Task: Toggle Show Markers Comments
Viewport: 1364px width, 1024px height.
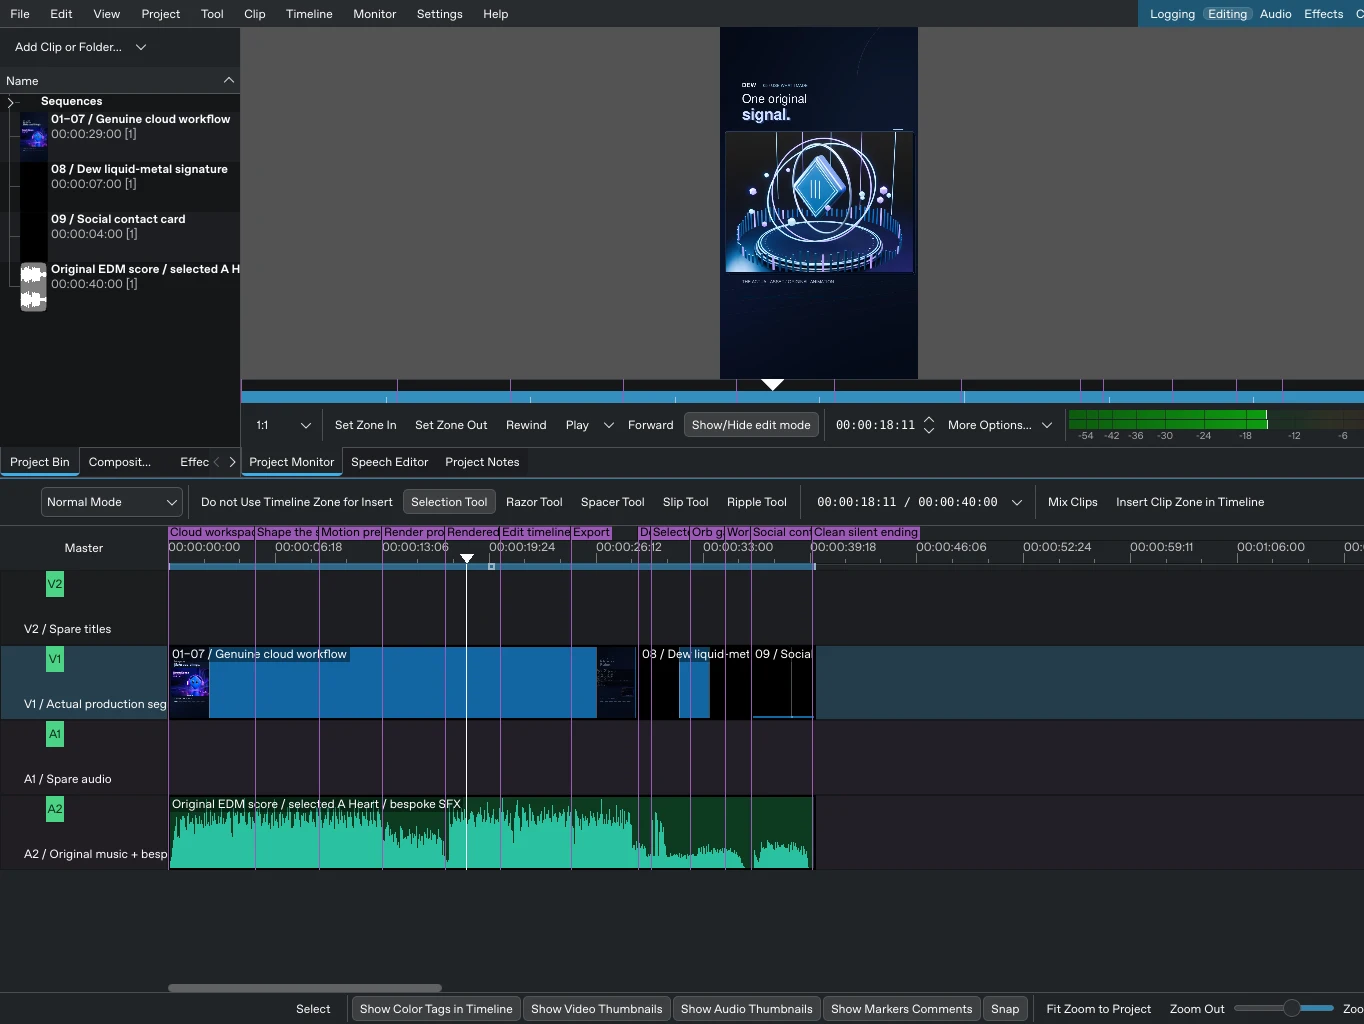Action: (x=901, y=1009)
